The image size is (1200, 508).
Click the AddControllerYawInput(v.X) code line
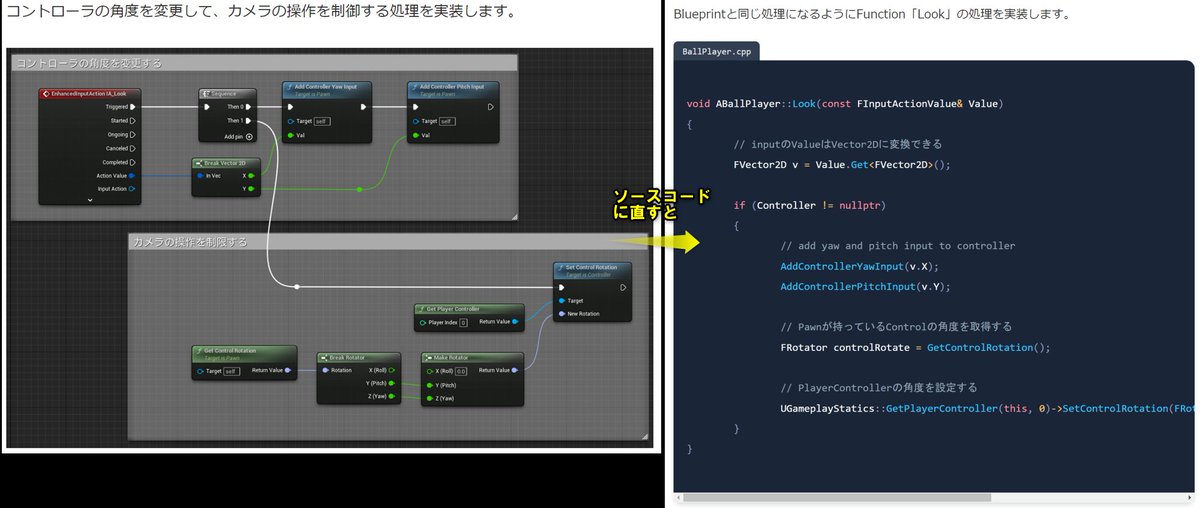pyautogui.click(x=860, y=266)
